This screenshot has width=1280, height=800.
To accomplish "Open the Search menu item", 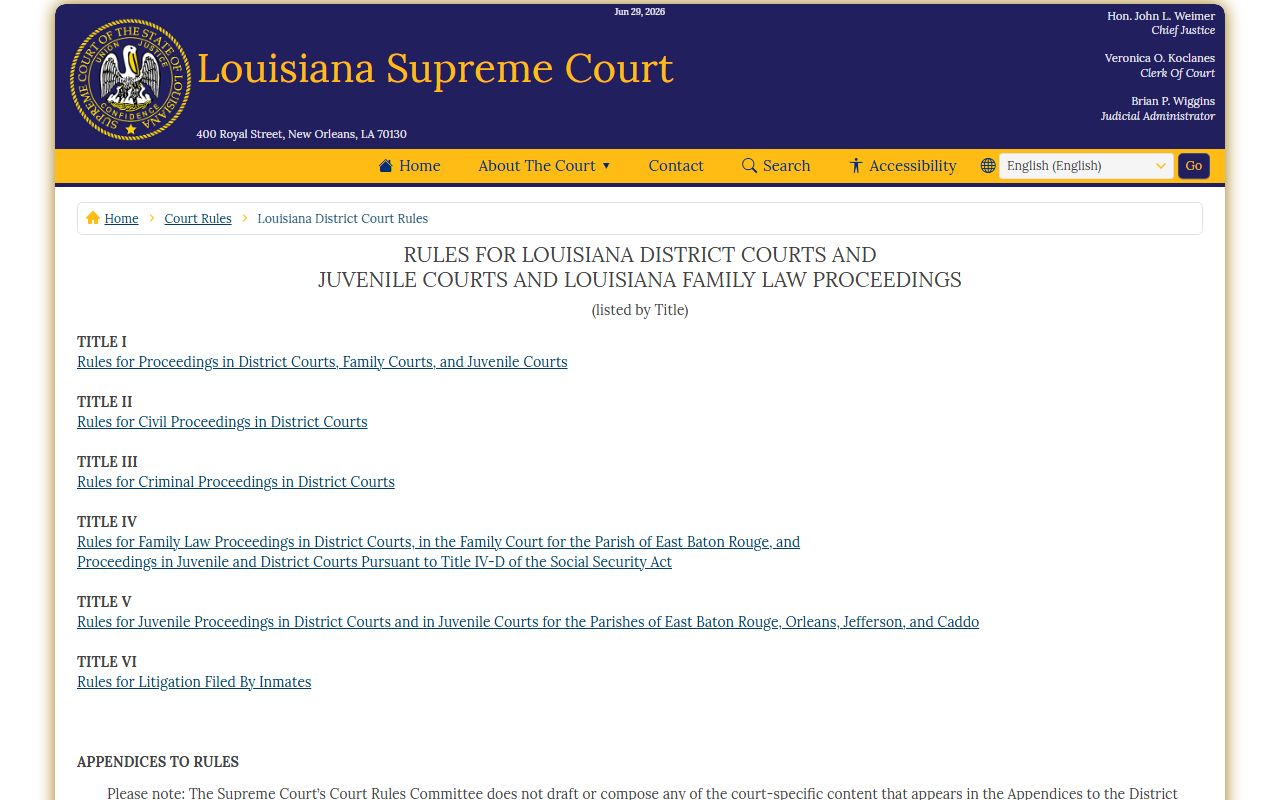I will point(776,166).
